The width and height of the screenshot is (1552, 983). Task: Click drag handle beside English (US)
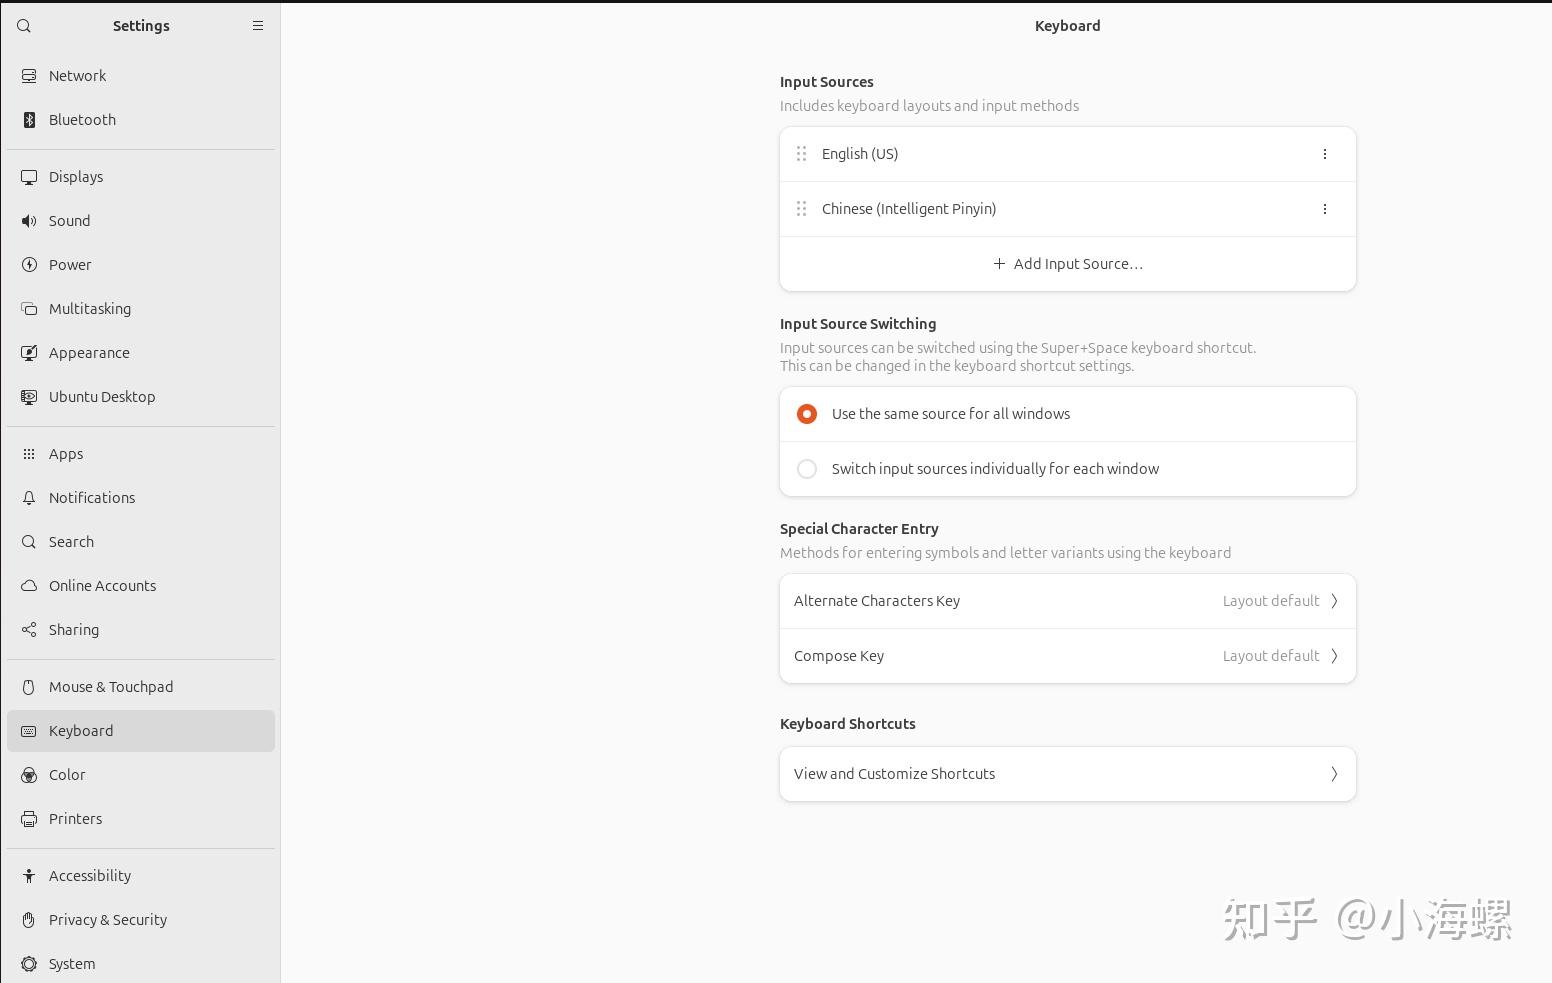tap(801, 154)
